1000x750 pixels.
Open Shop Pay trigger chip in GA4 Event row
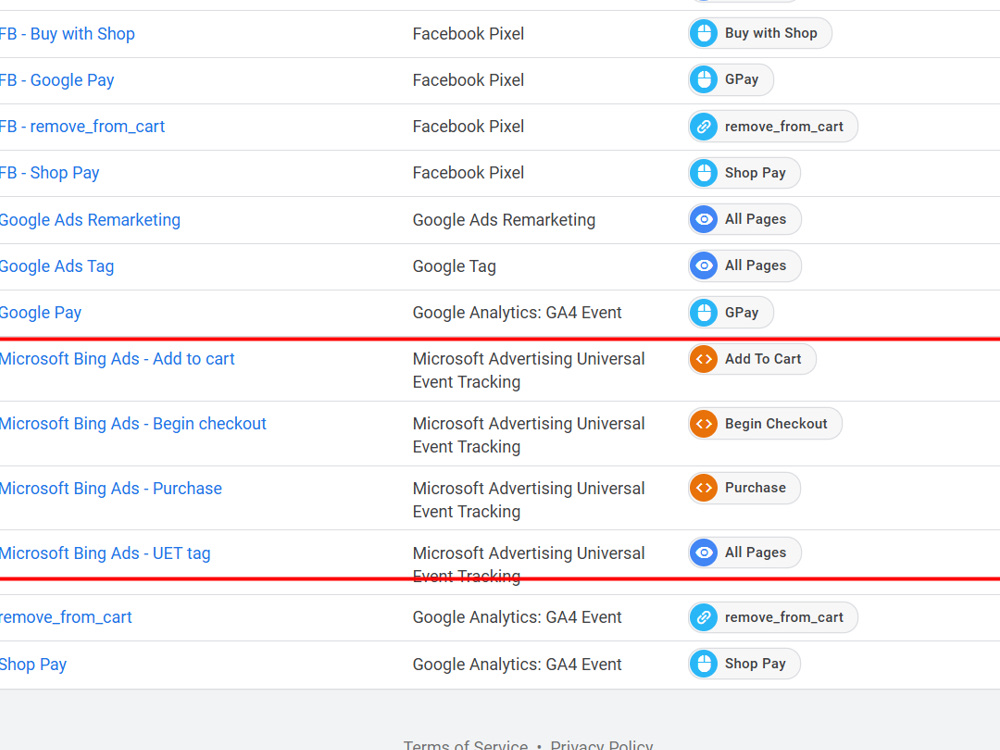tap(744, 664)
